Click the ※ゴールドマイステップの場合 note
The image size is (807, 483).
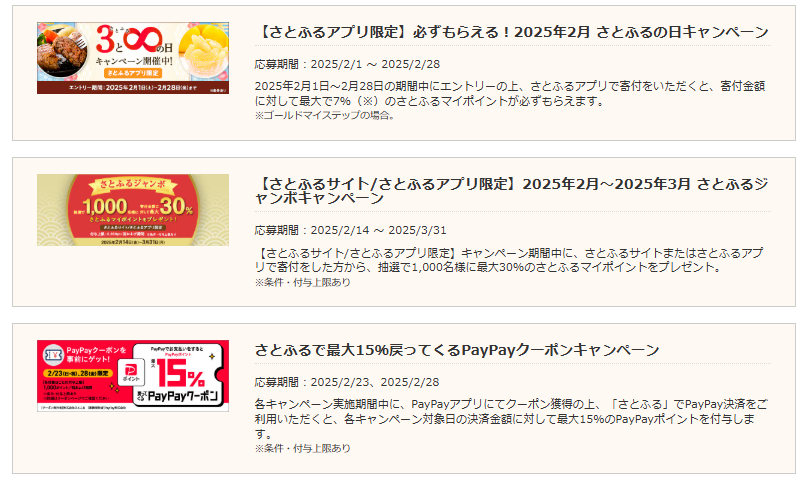[x=325, y=115]
